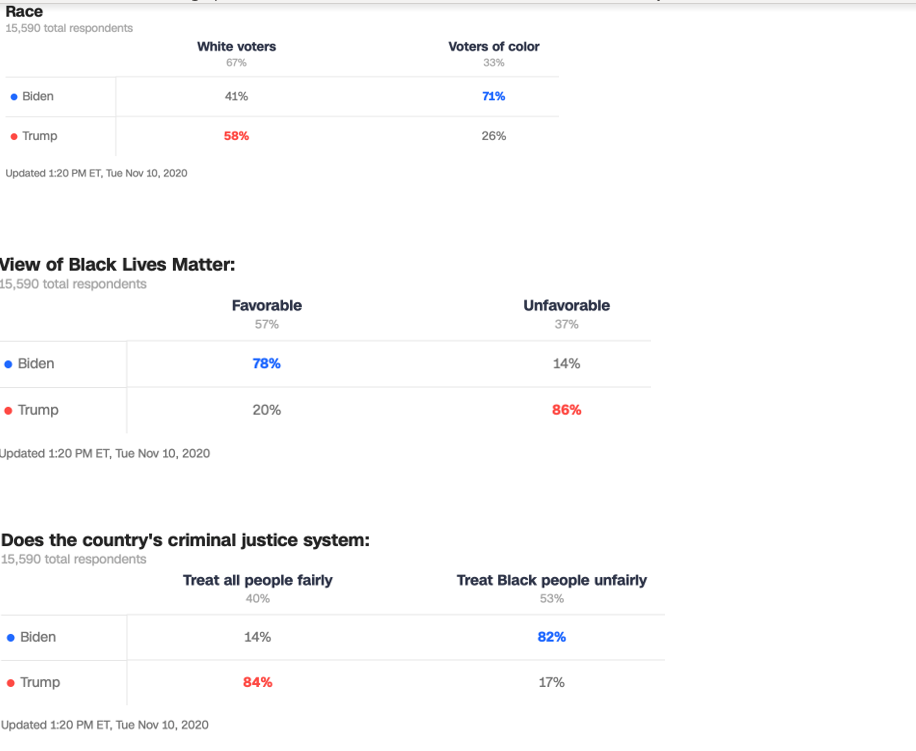Image resolution: width=916 pixels, height=751 pixels.
Task: Click Biden's 82% Treat Black people unfairly value
Action: coord(552,638)
